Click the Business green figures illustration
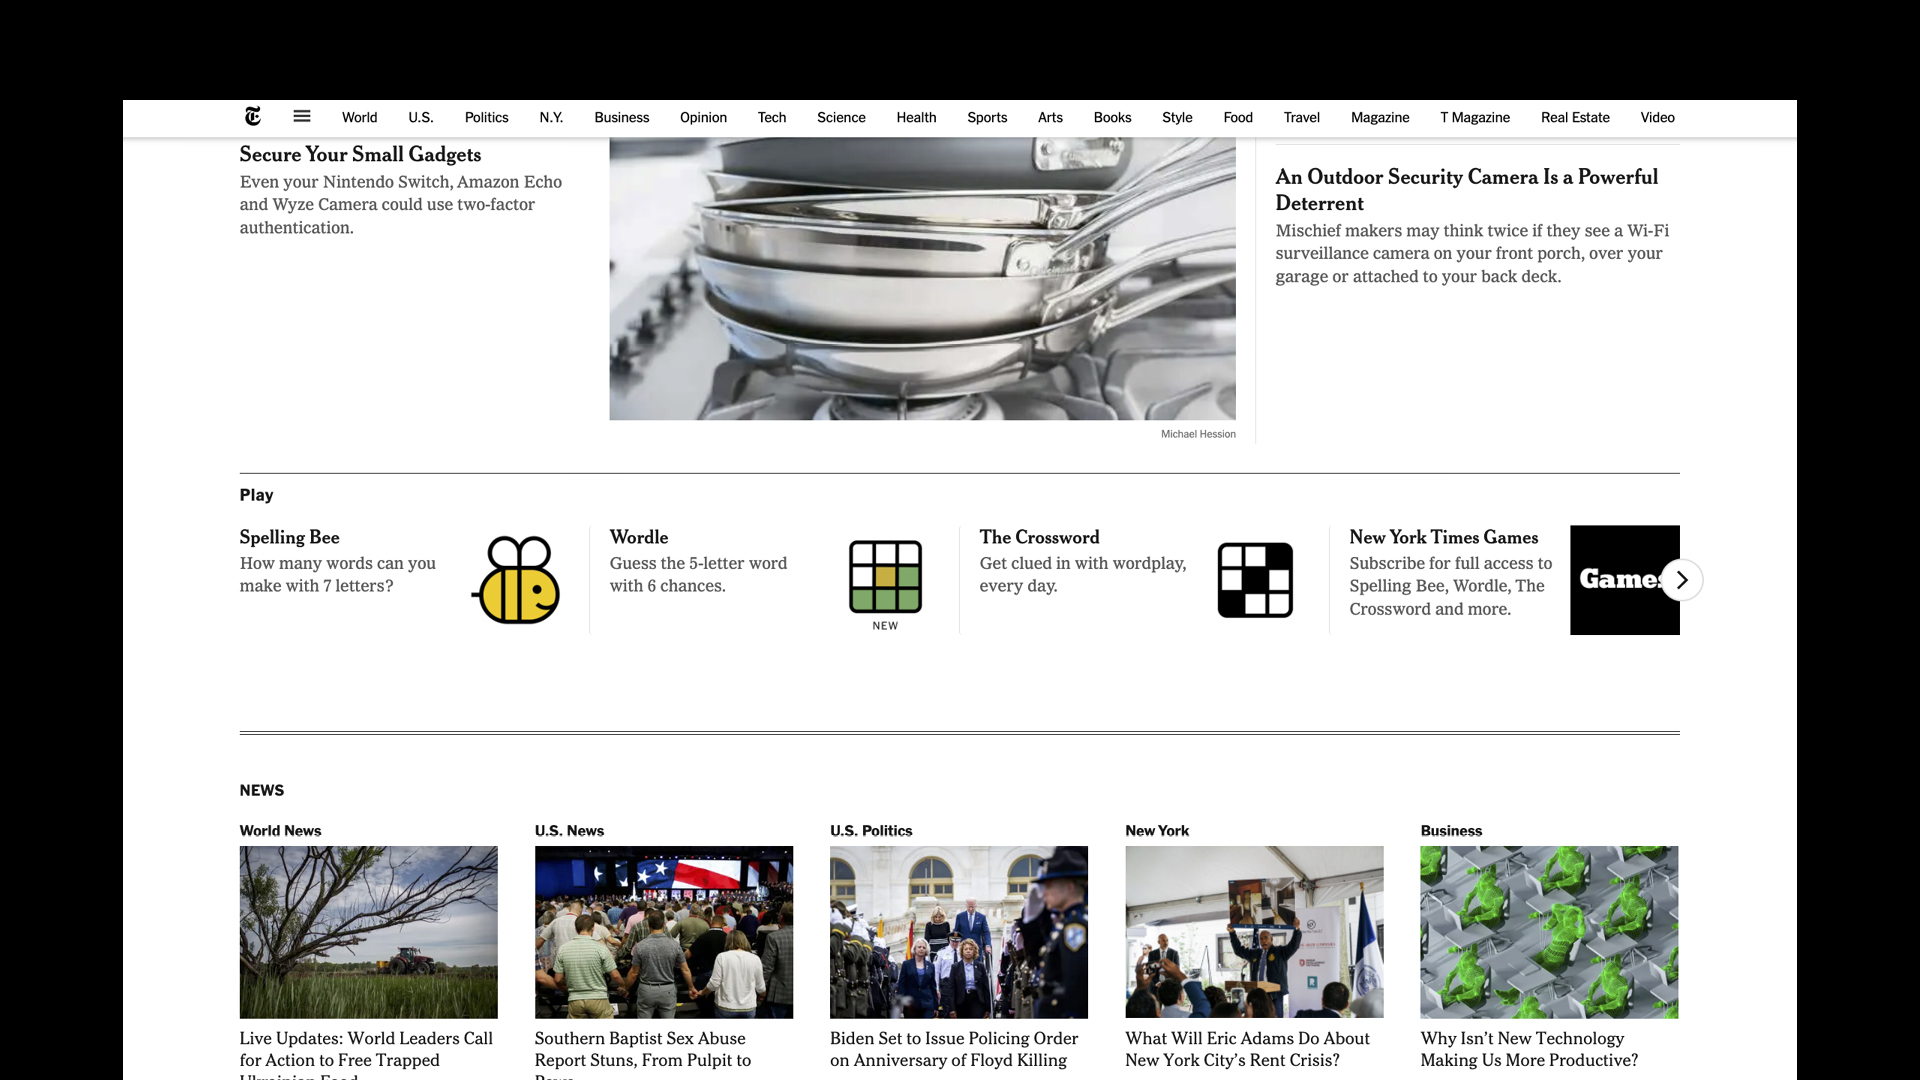The height and width of the screenshot is (1080, 1920). (x=1549, y=932)
